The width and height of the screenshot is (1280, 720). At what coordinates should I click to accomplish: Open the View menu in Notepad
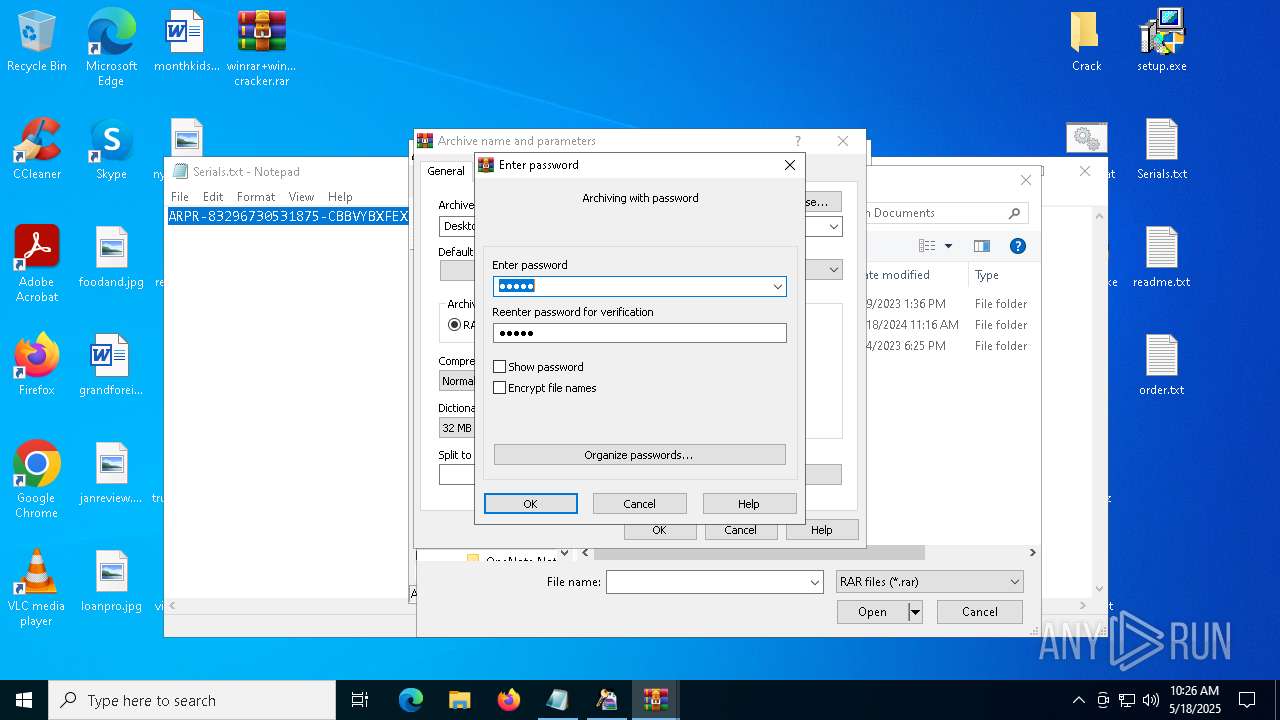(x=301, y=197)
